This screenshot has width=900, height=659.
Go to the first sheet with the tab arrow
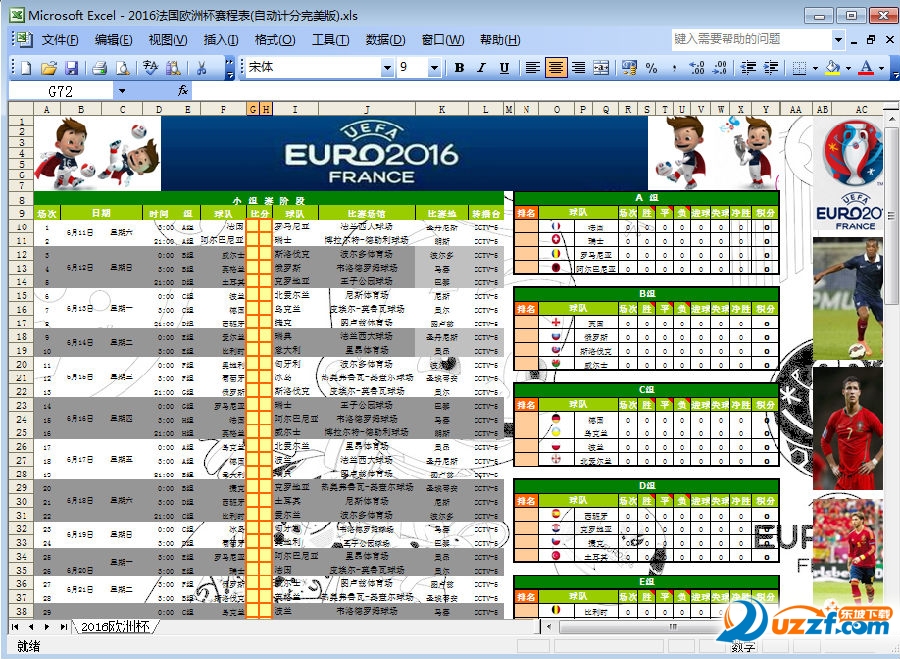pyautogui.click(x=15, y=627)
